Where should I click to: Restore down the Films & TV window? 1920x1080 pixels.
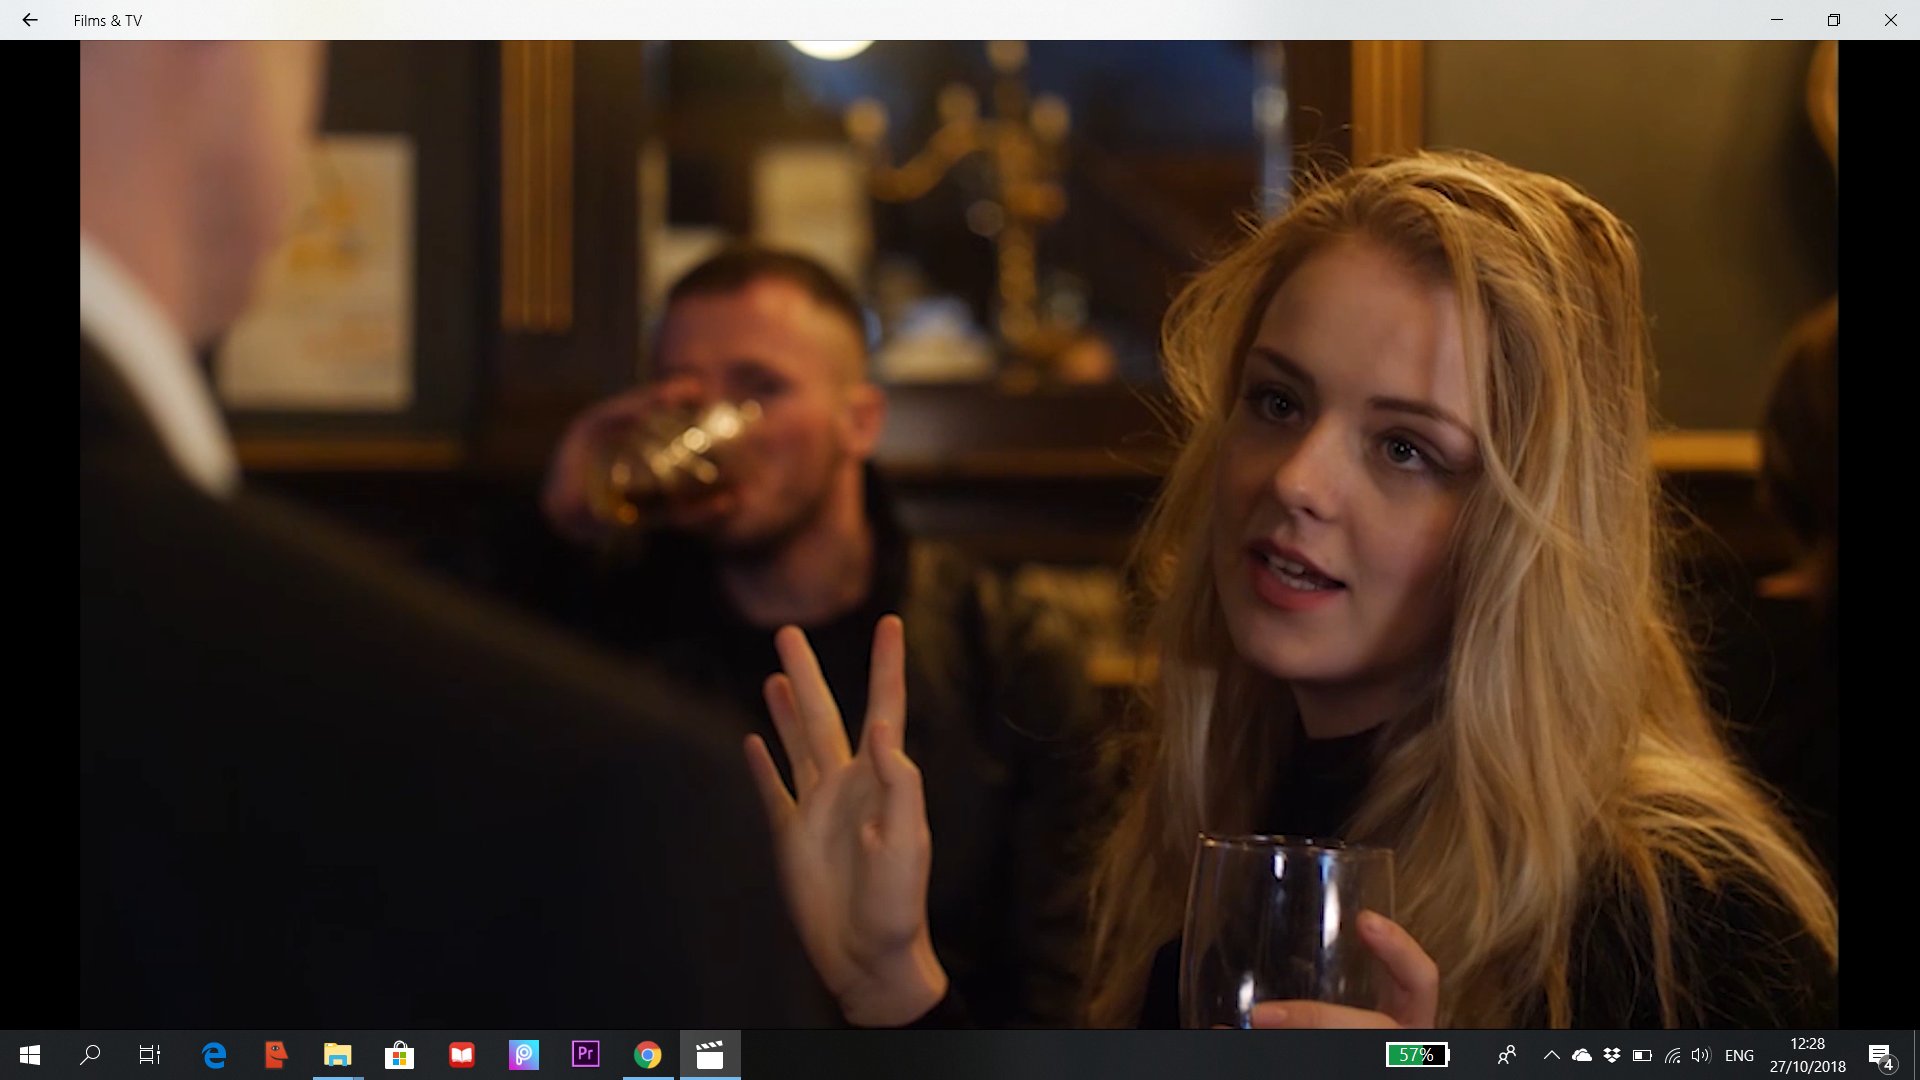(x=1834, y=20)
